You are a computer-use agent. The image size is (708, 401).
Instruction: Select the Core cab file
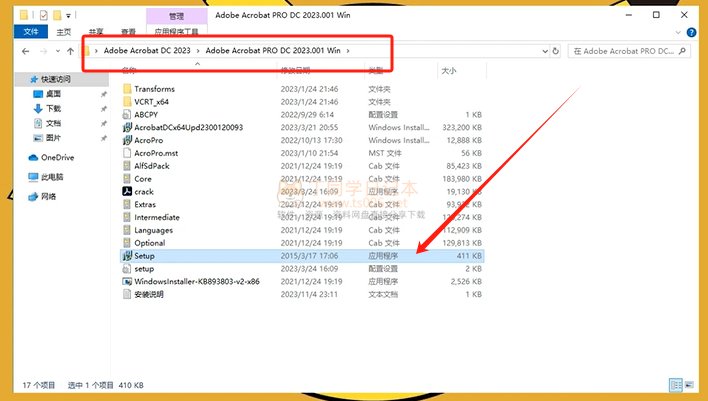tap(142, 179)
